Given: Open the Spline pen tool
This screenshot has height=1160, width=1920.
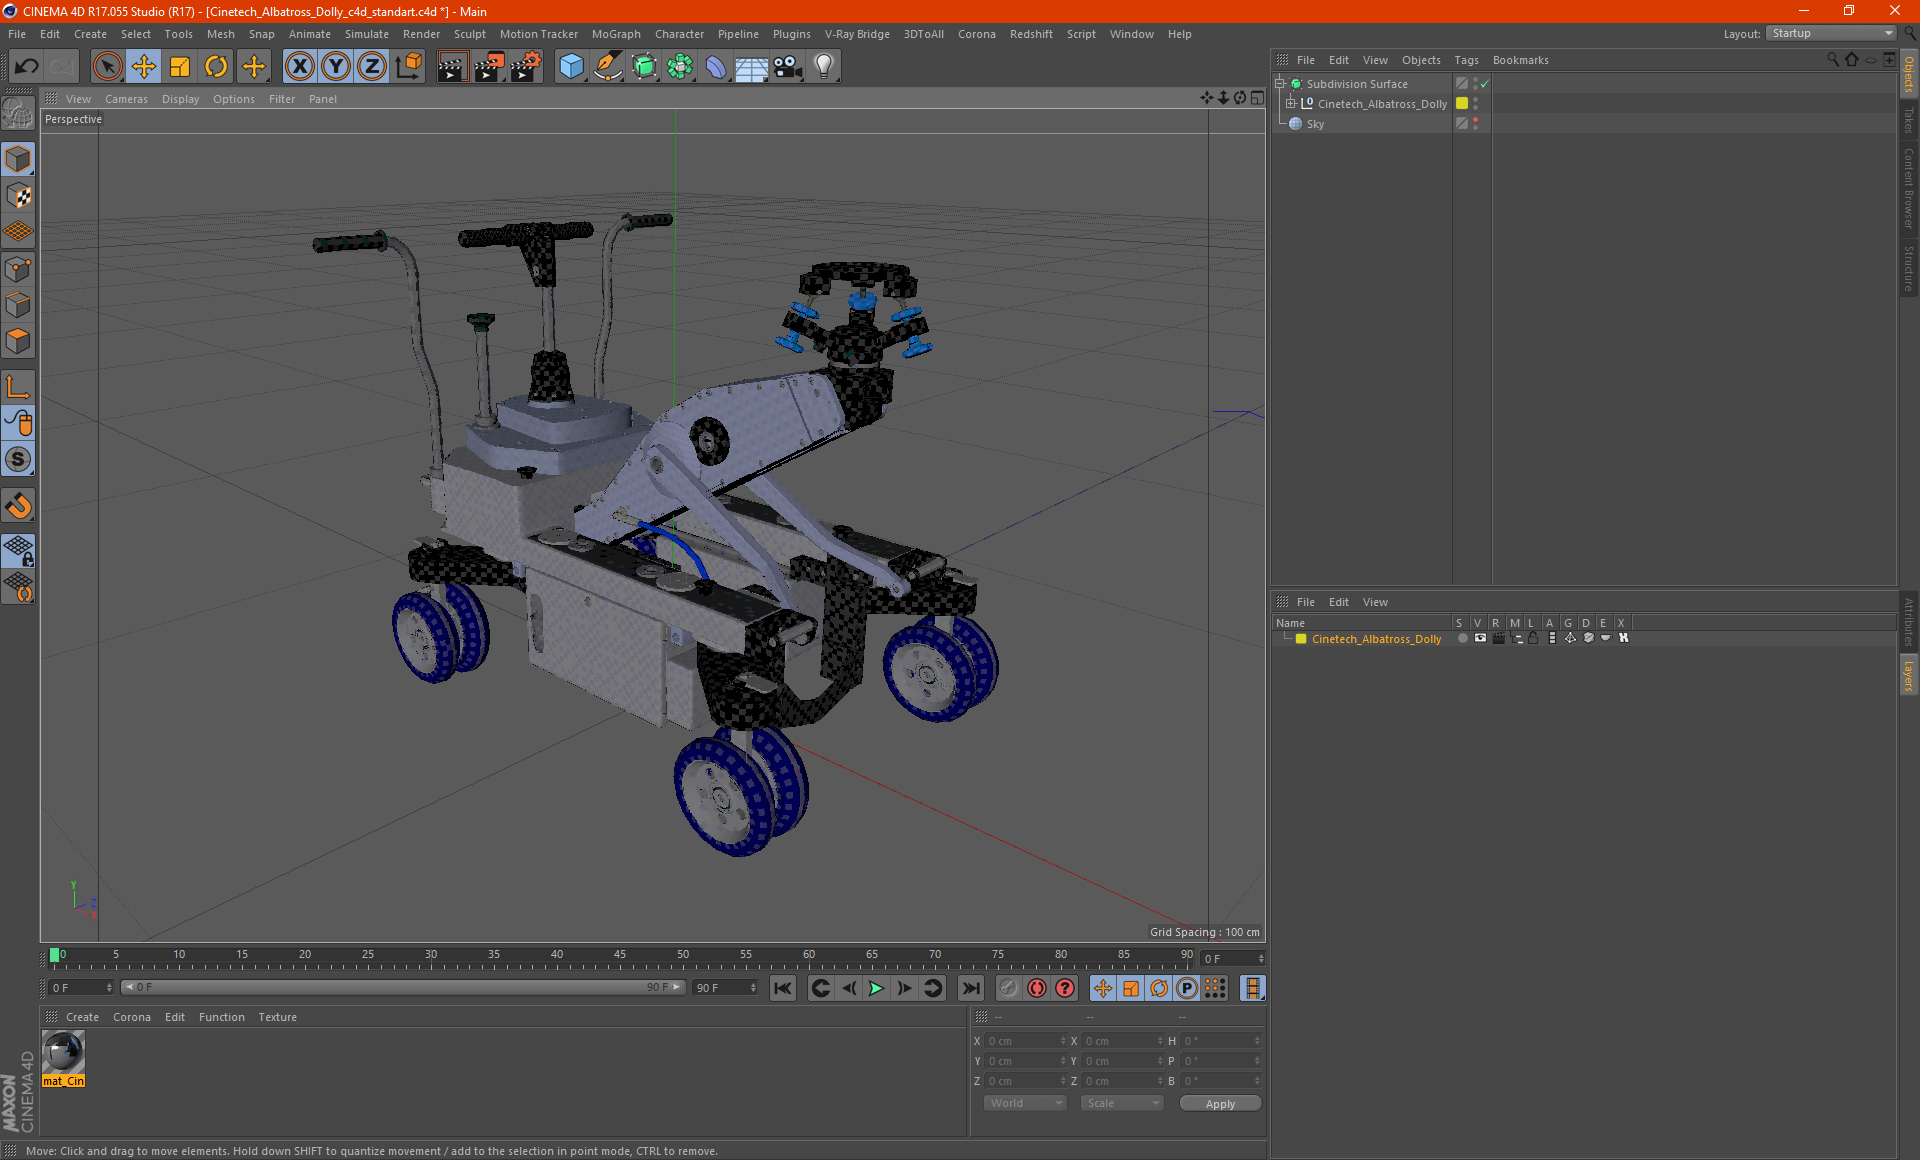Looking at the screenshot, I should coord(607,67).
